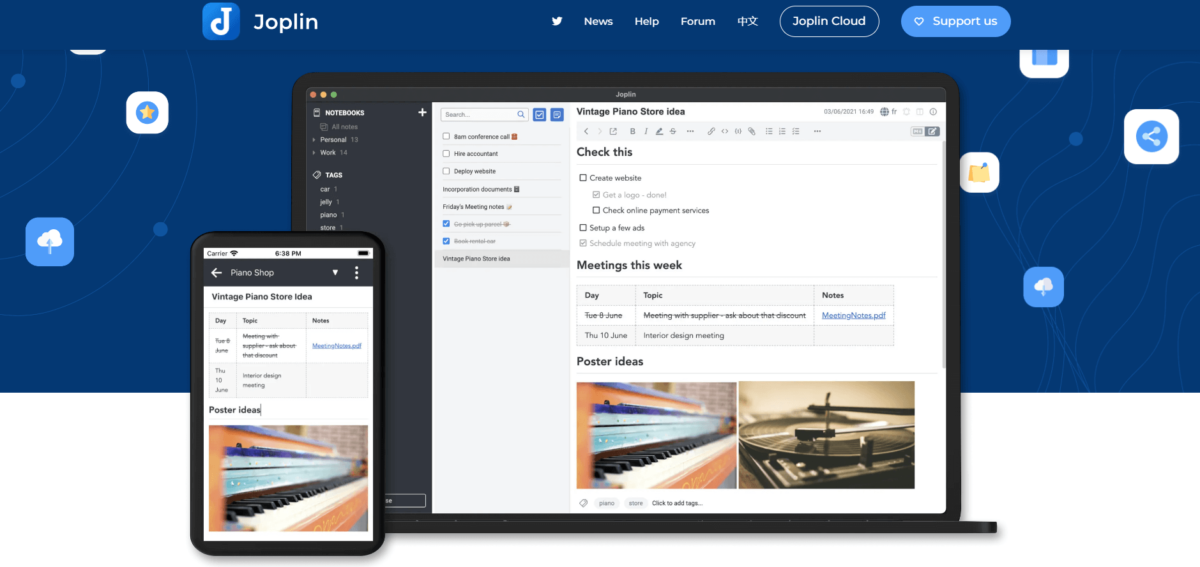The width and height of the screenshot is (1200, 567).
Task: Go to the Forum page
Action: (x=697, y=21)
